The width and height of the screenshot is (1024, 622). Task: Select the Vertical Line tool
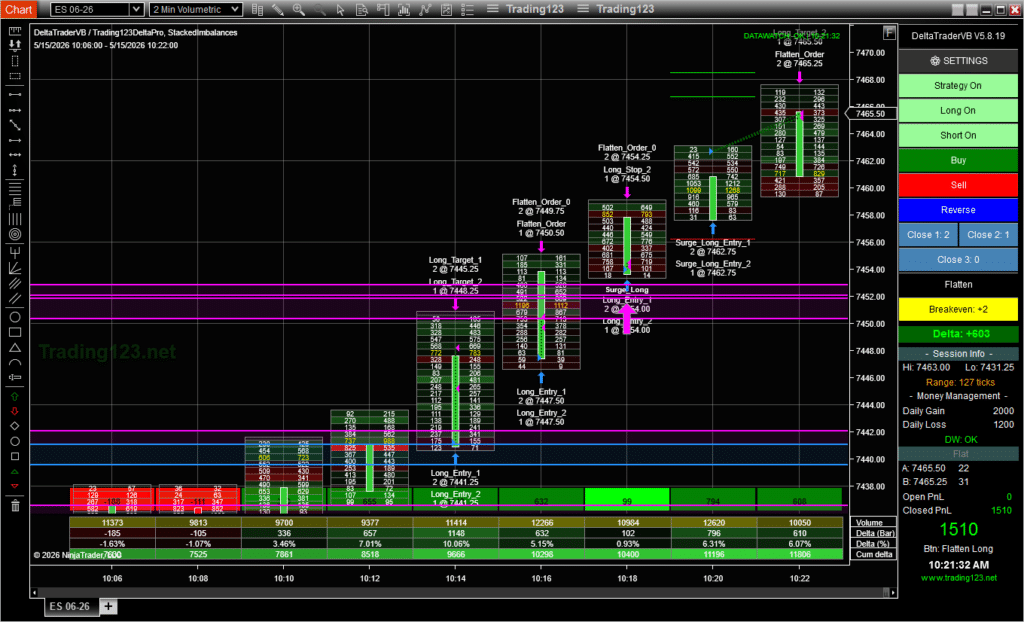(x=15, y=171)
